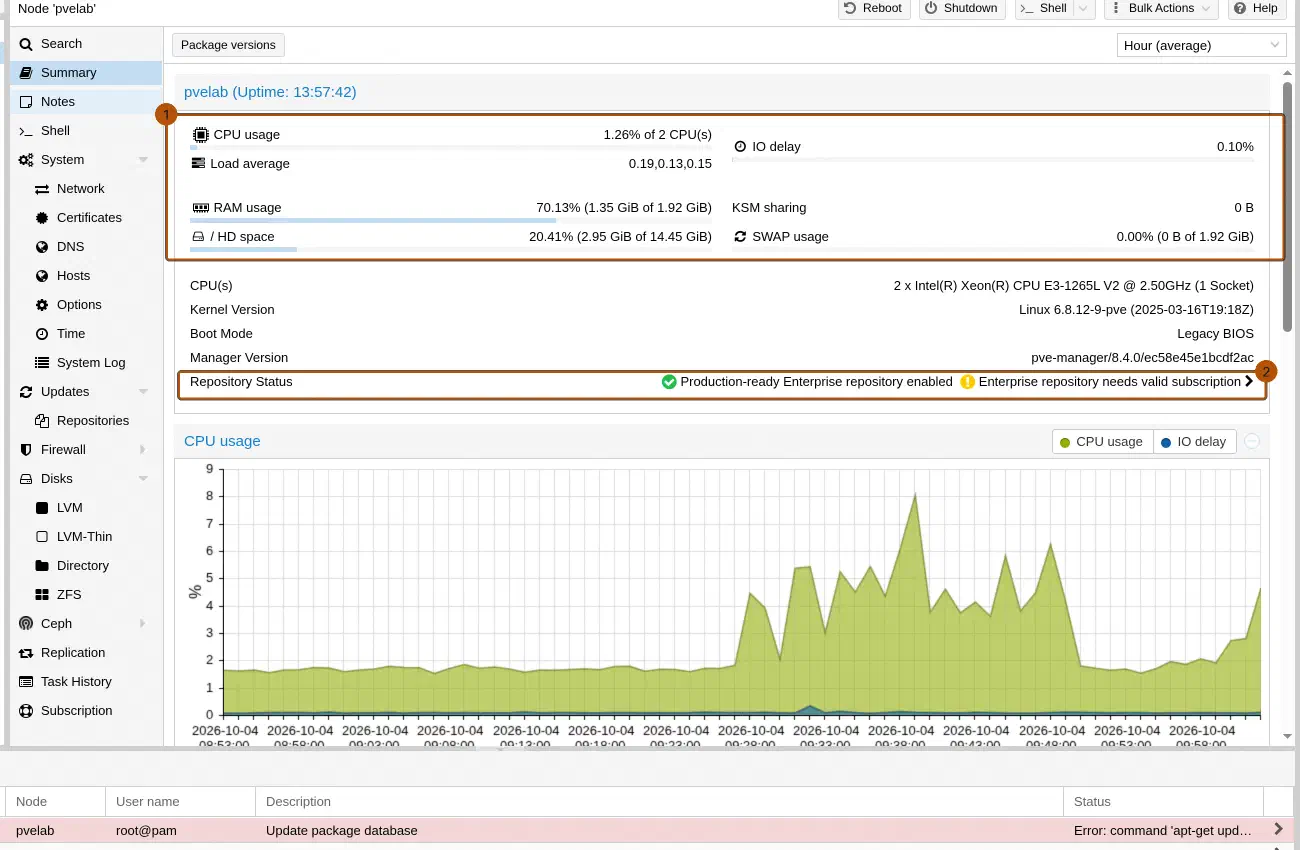The height and width of the screenshot is (850, 1300).
Task: Open Network settings icon
Action: [42, 189]
